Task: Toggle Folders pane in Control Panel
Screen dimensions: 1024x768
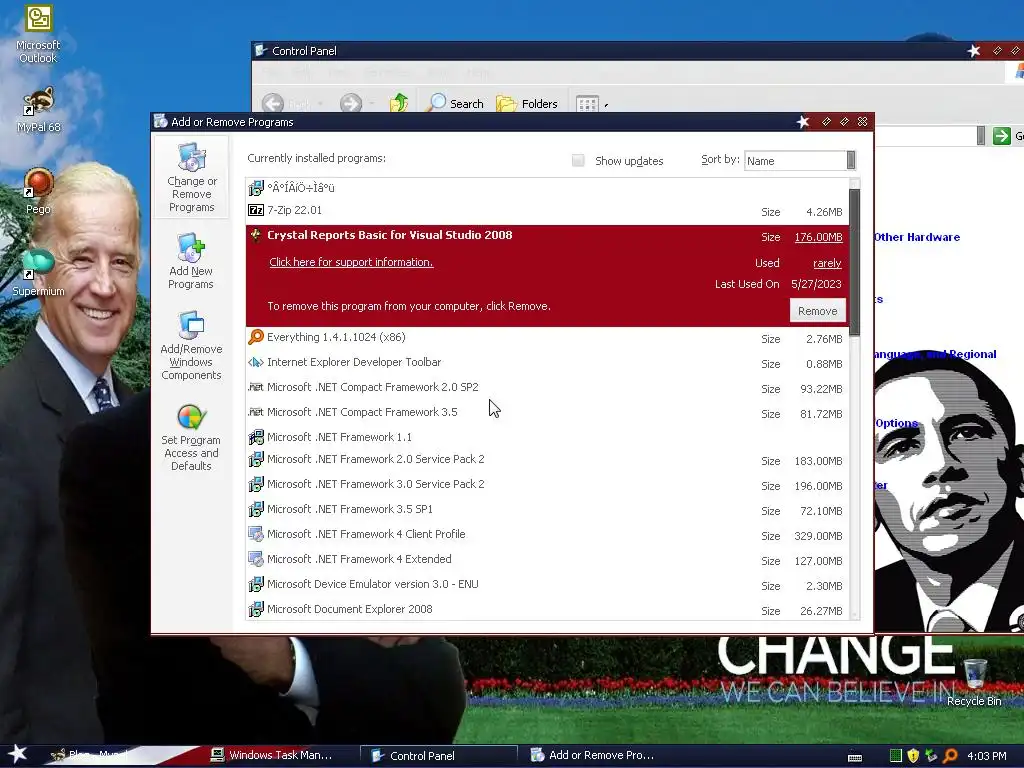Action: pos(527,103)
